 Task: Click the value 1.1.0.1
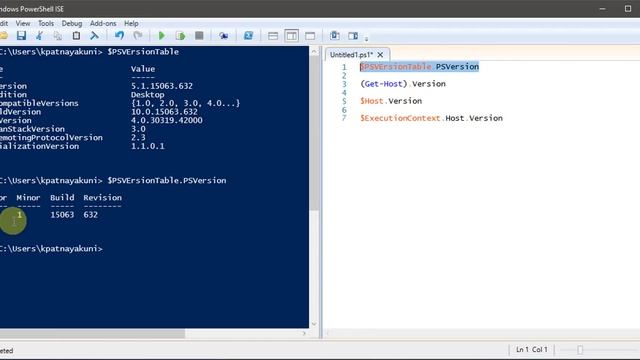pos(147,146)
